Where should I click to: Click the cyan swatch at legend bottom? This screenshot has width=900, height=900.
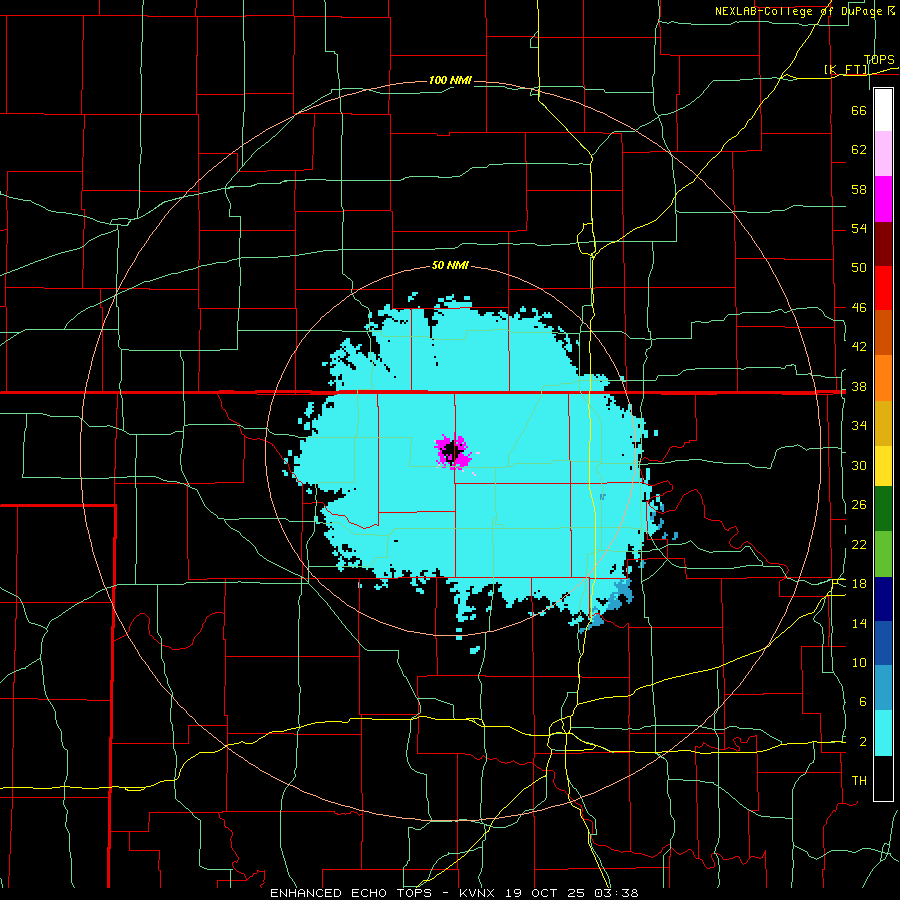883,733
